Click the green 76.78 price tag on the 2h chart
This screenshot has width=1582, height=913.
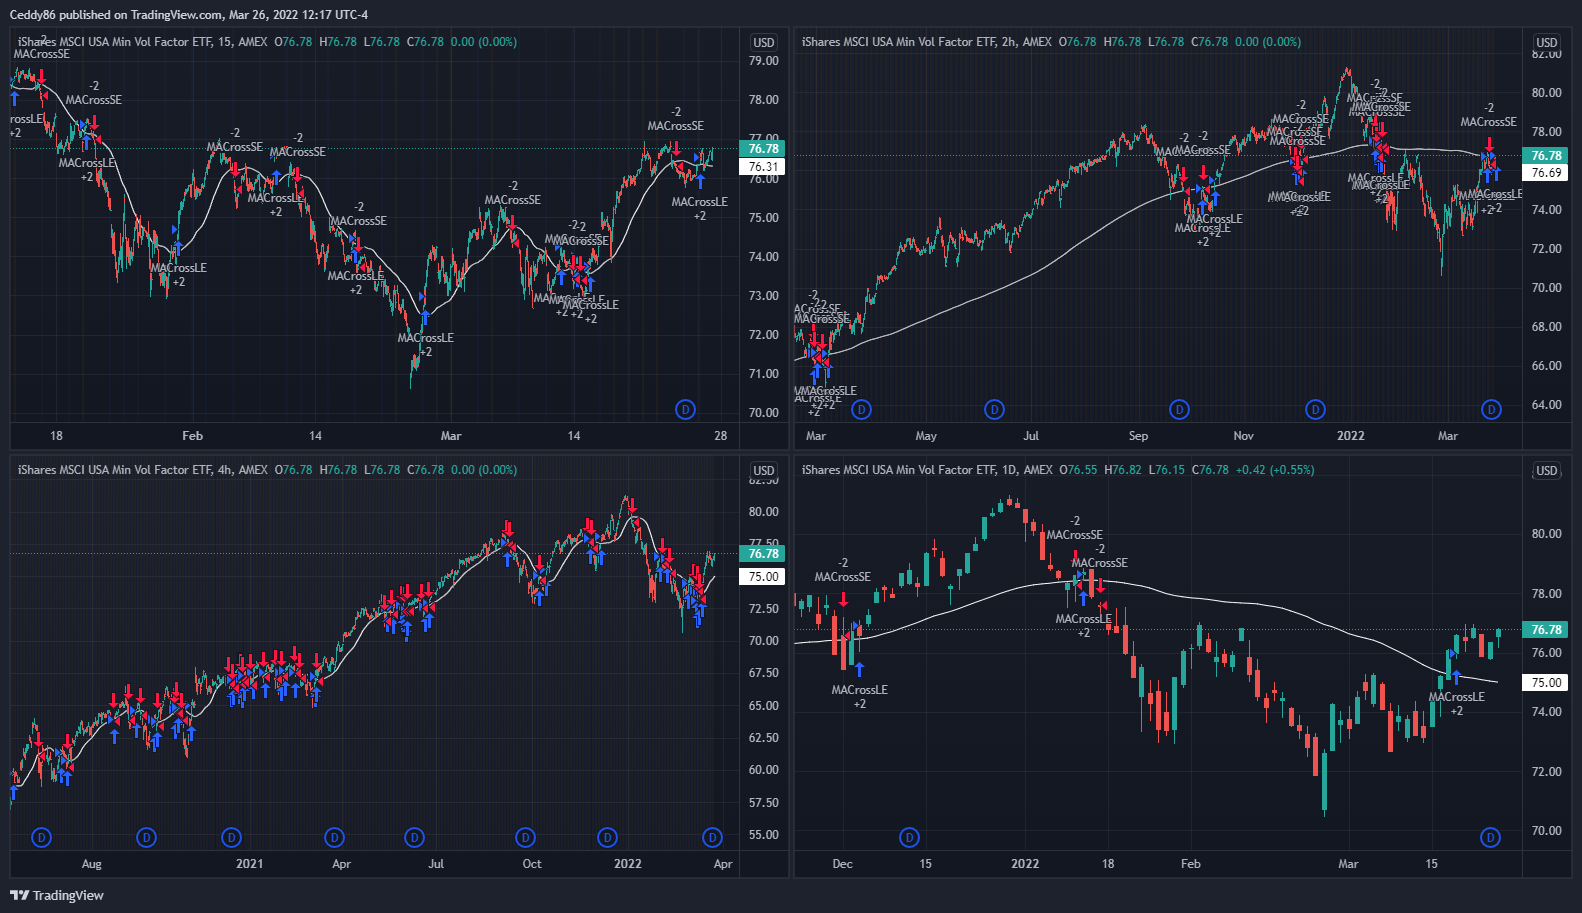(x=1546, y=155)
